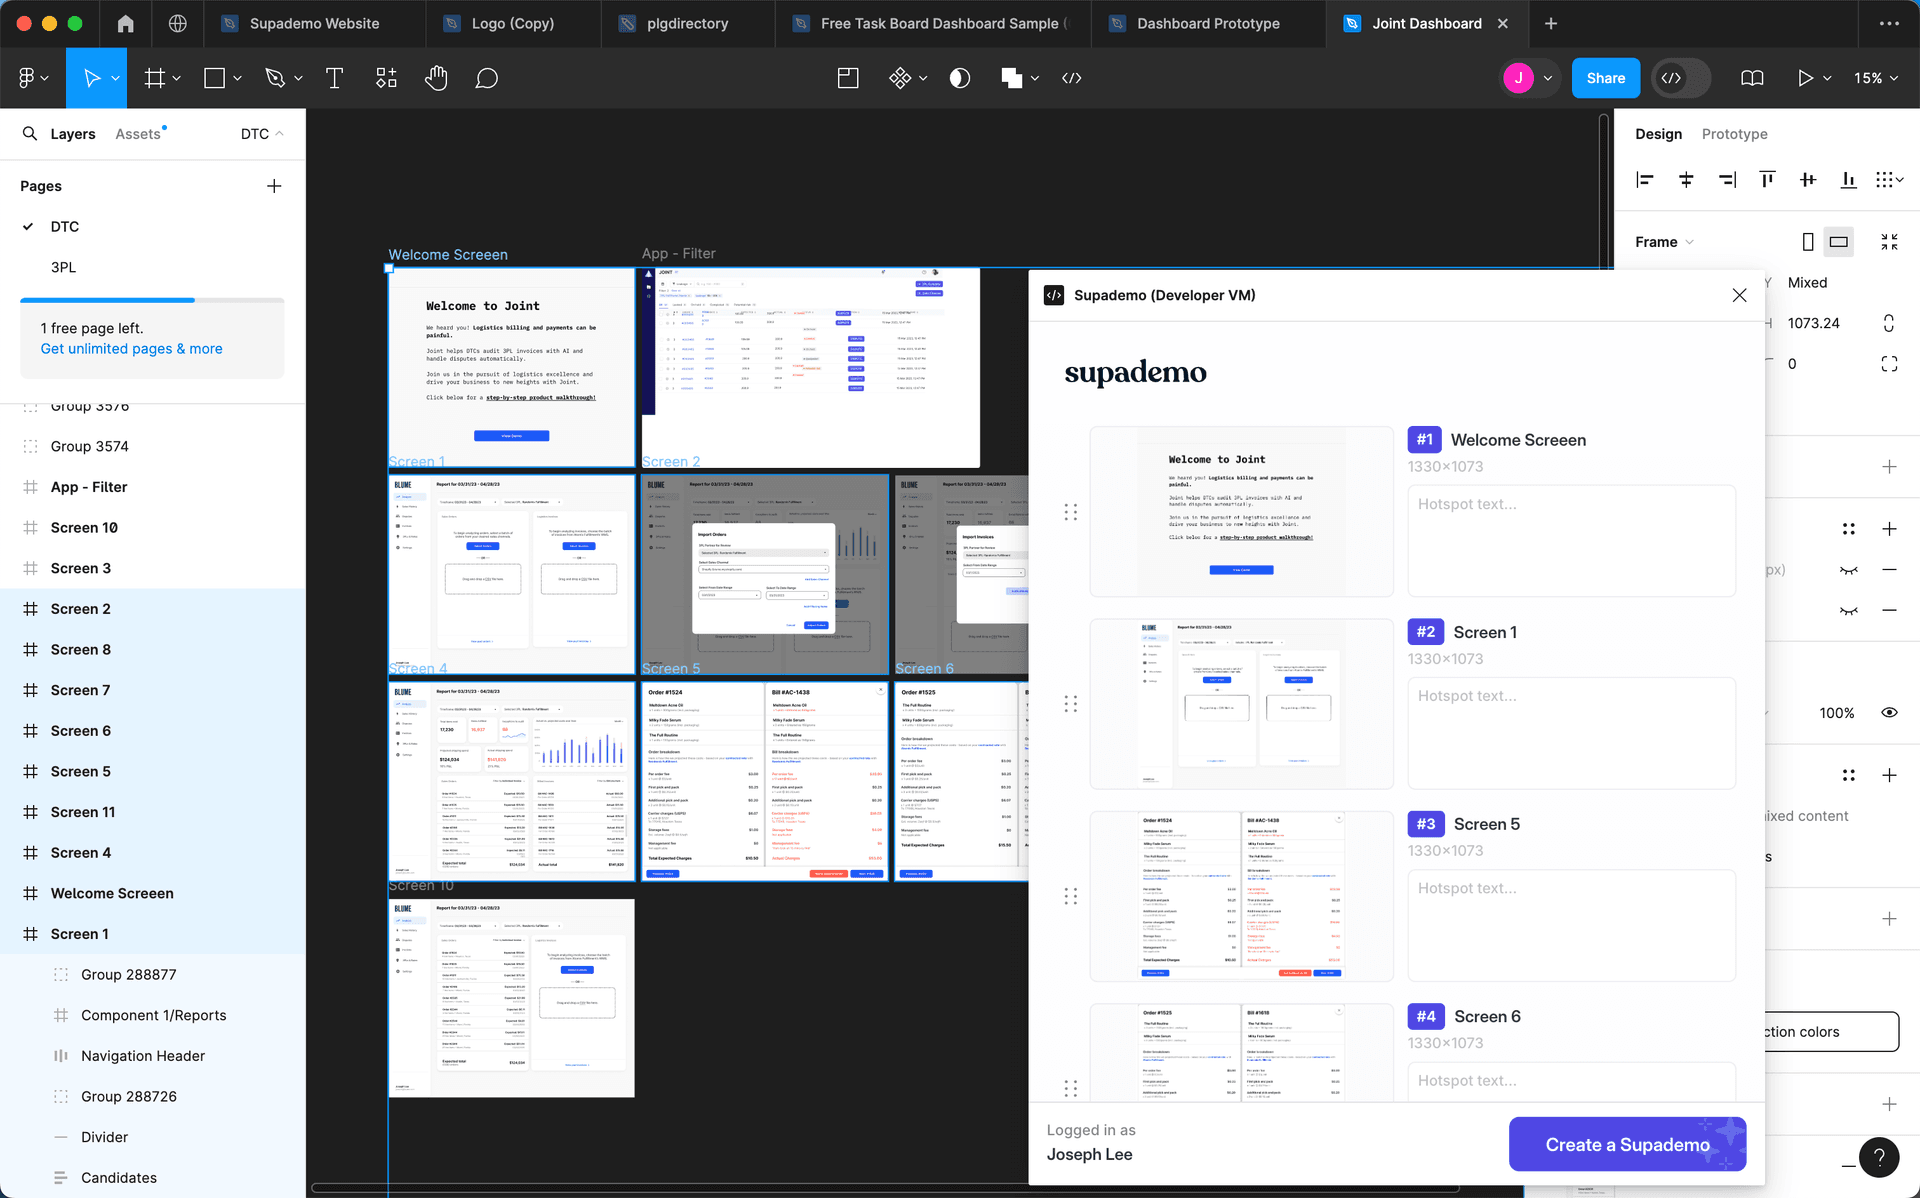The image size is (1920, 1198).
Task: Click the Present play button
Action: [x=1806, y=77]
